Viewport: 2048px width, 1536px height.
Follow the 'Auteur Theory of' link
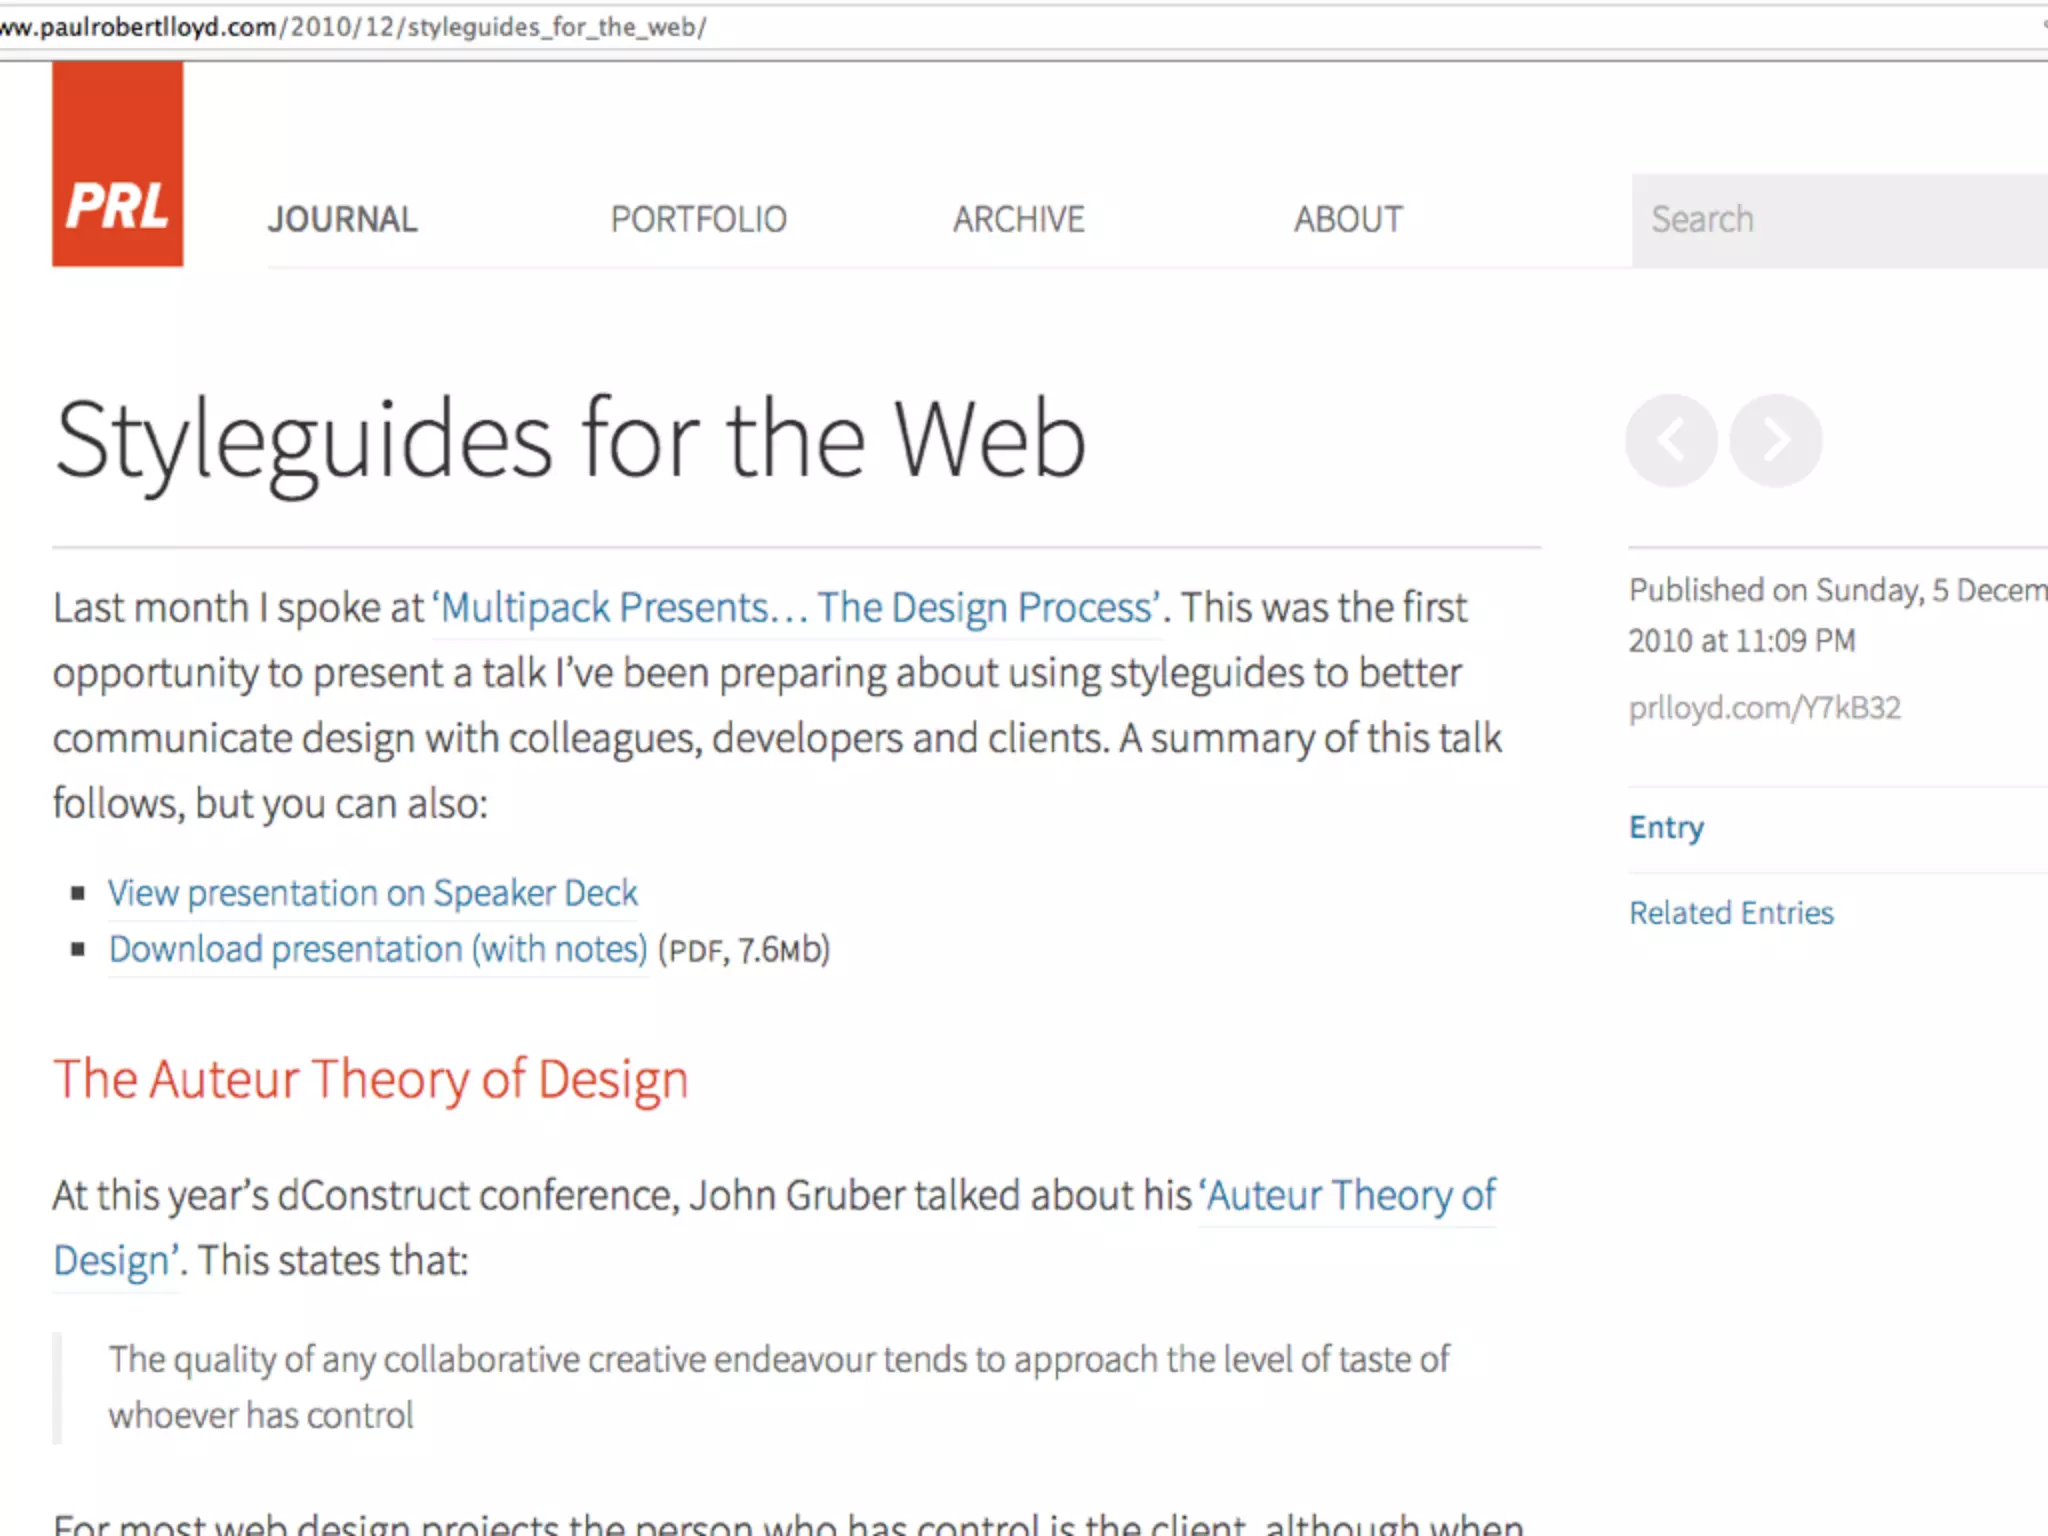tap(1350, 1195)
